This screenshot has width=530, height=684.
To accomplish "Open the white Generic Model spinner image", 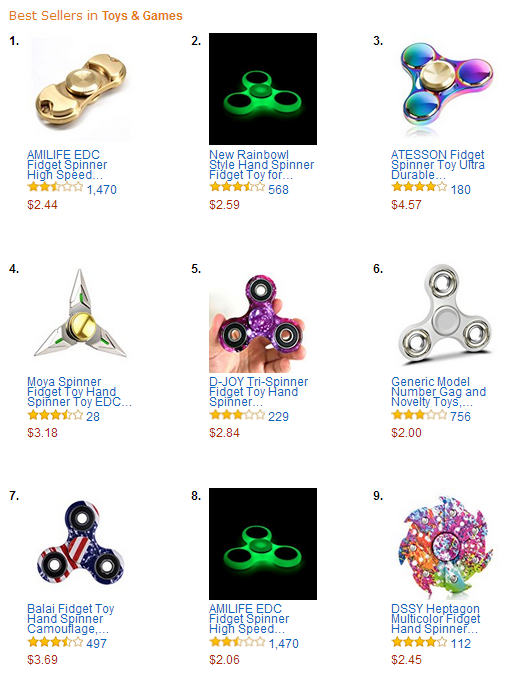I will click(x=445, y=317).
